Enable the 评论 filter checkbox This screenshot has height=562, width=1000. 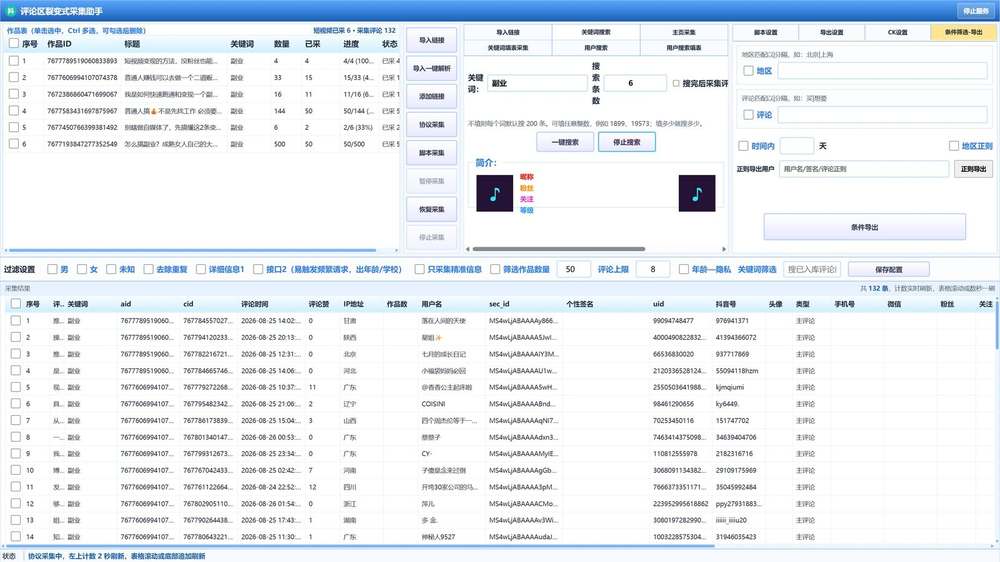point(749,115)
